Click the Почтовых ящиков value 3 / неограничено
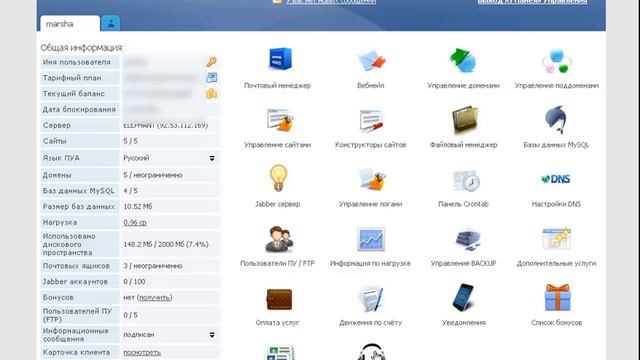The height and width of the screenshot is (360, 640). pyautogui.click(x=153, y=266)
